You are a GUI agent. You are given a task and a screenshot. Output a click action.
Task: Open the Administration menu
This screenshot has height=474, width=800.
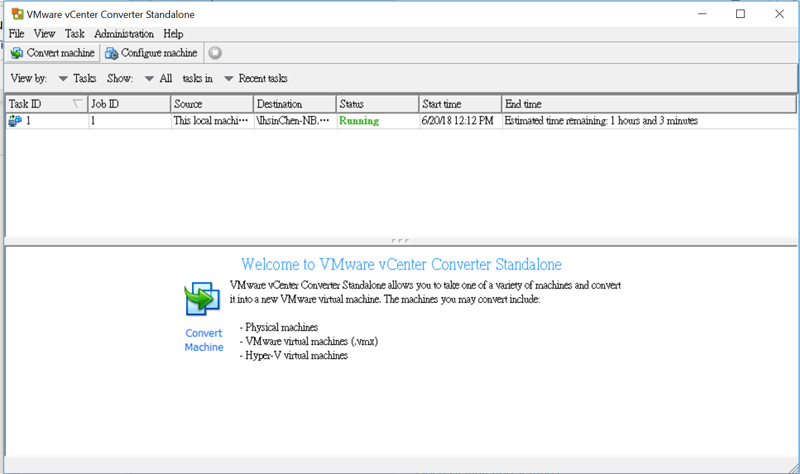124,34
